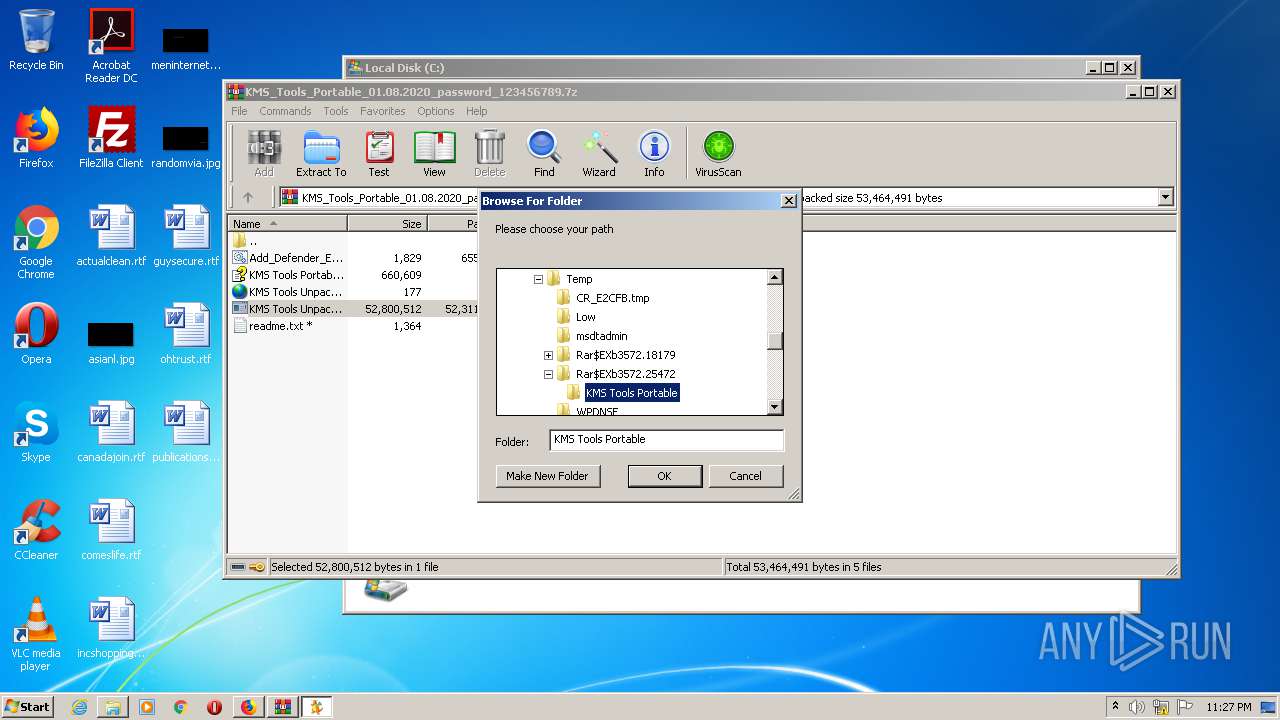This screenshot has height=720, width=1280.
Task: Click the volume icon in system tray
Action: coord(1137,707)
